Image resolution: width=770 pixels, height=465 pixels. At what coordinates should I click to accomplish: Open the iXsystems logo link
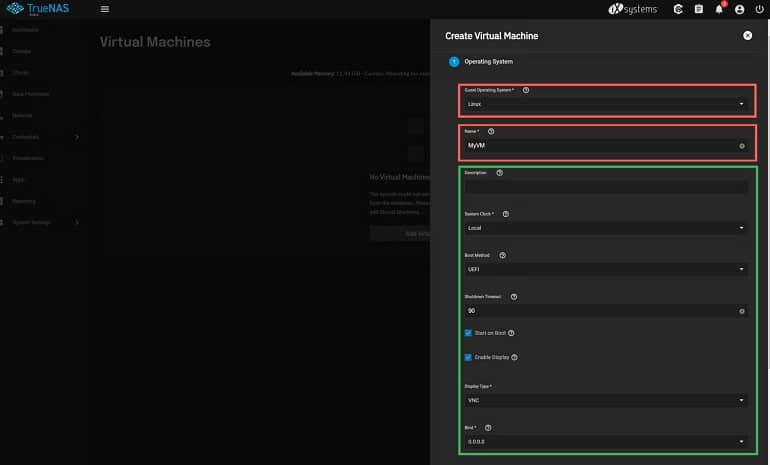(x=632, y=9)
